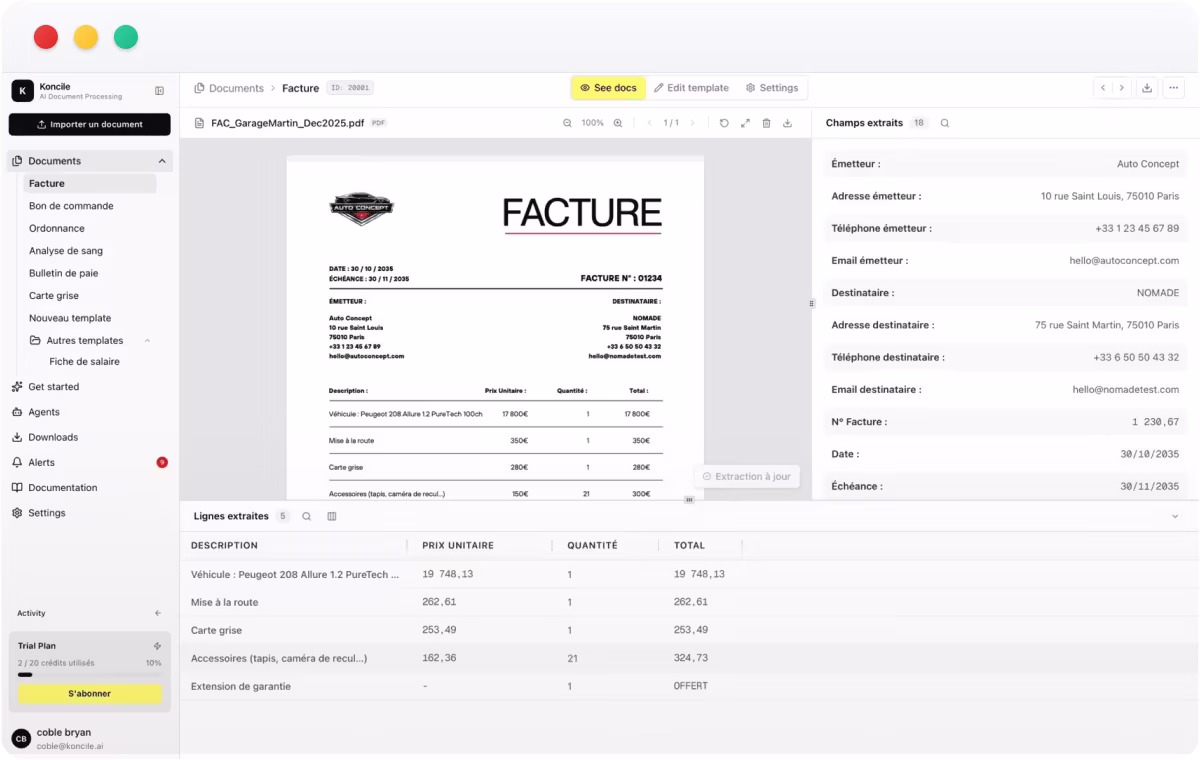Click the CB user avatar
1200x760 pixels.
(21, 738)
